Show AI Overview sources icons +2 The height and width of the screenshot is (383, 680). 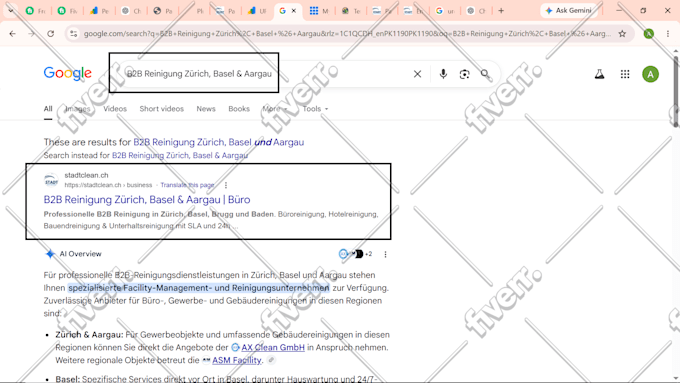click(x=355, y=254)
